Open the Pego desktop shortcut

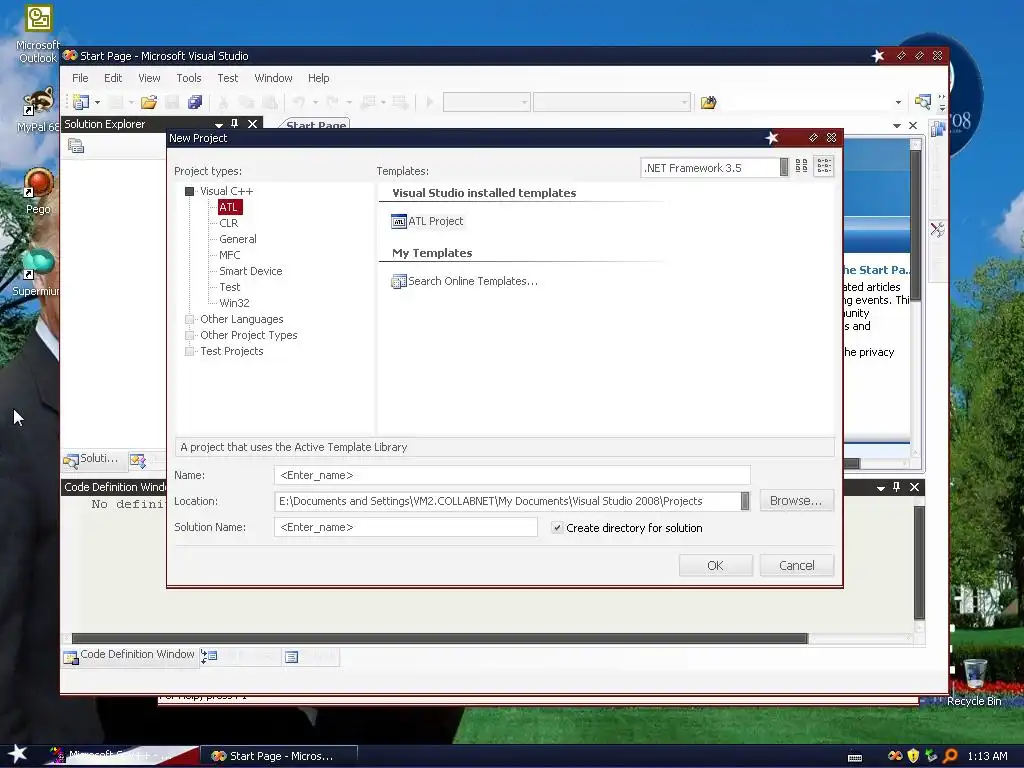38,191
